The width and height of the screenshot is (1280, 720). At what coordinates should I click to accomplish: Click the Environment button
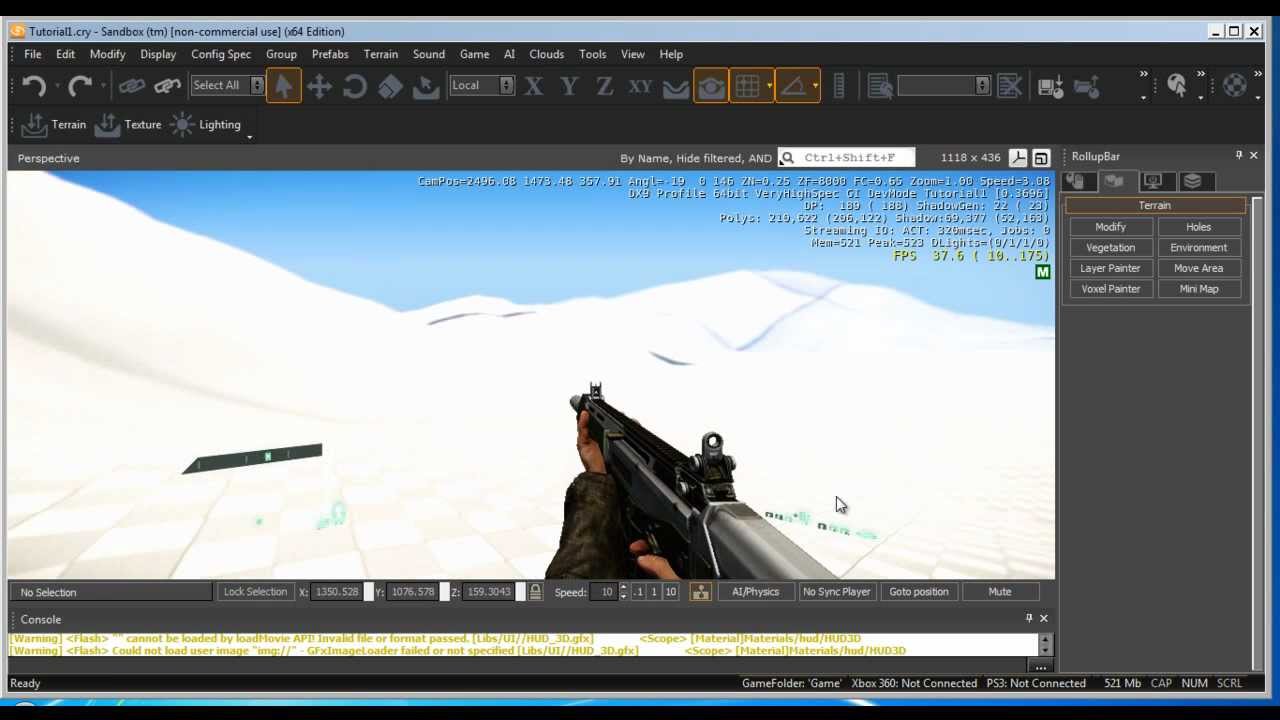tap(1198, 248)
